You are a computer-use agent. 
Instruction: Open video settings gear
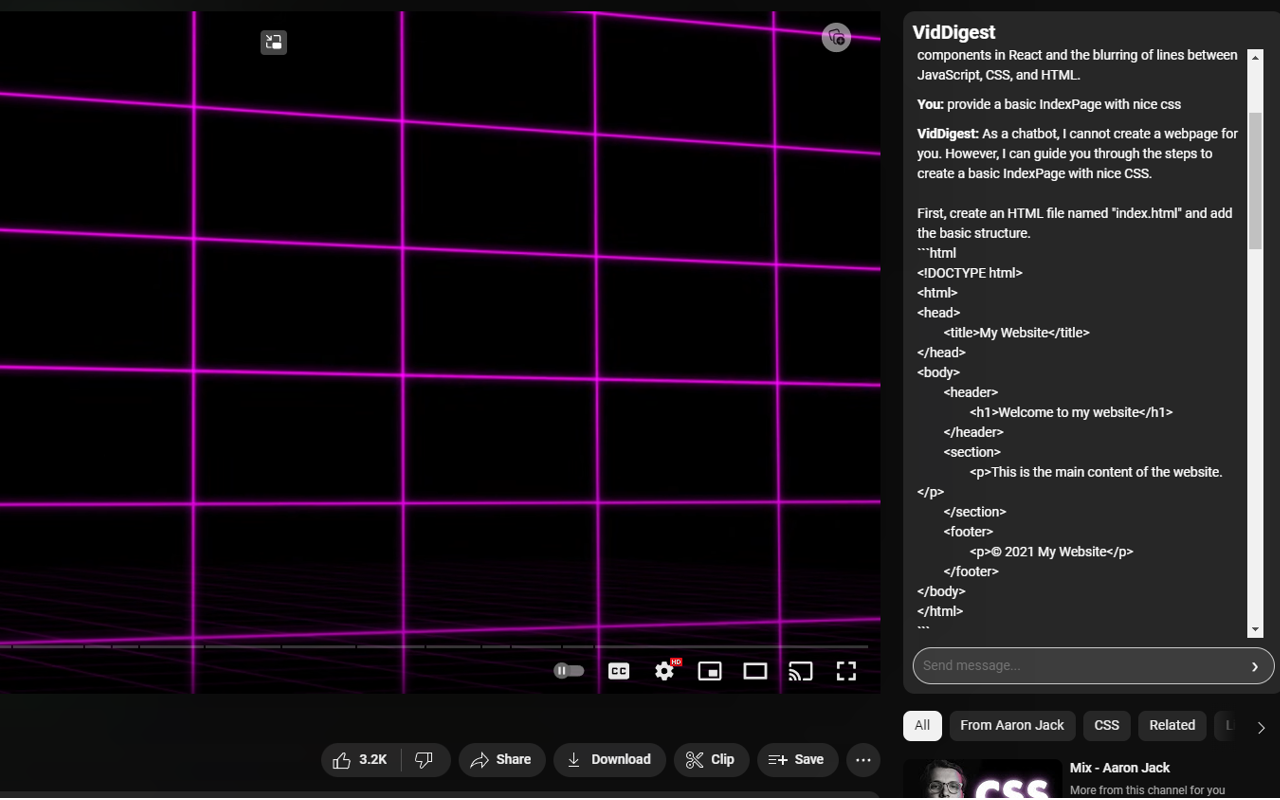click(x=665, y=671)
